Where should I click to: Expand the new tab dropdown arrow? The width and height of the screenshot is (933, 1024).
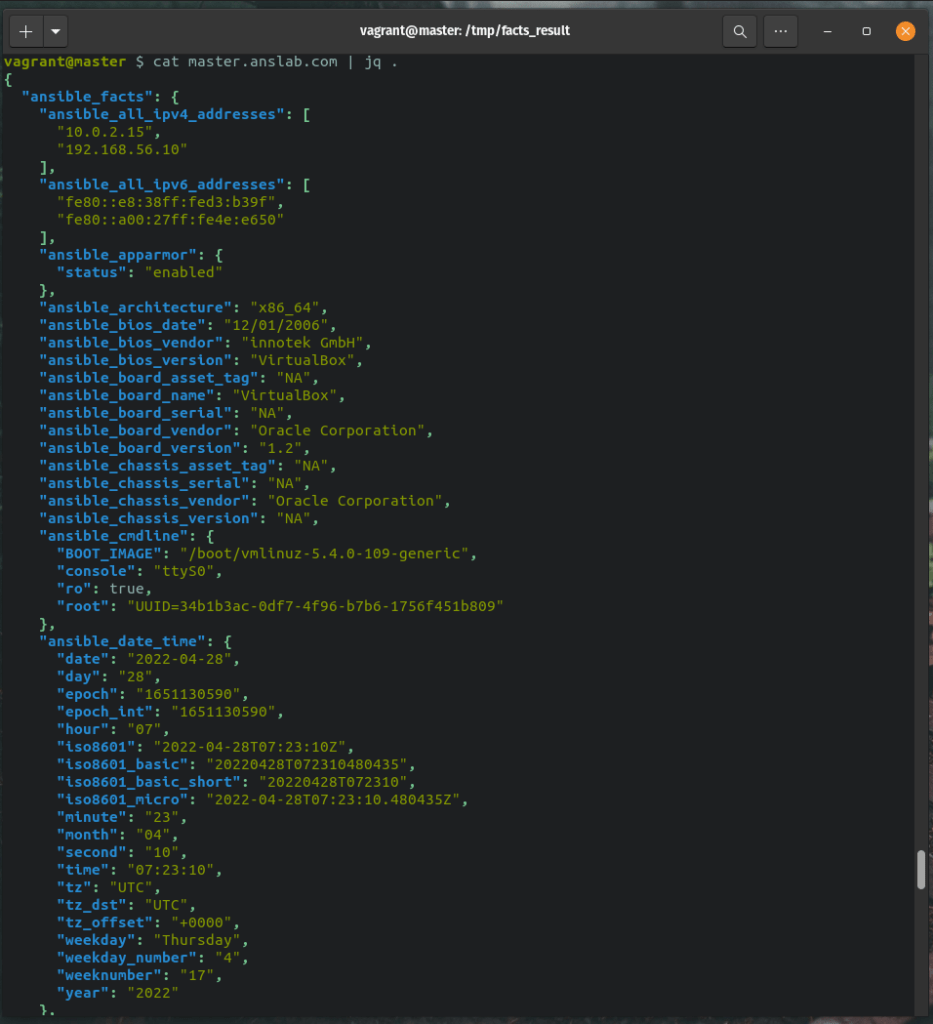pos(55,31)
